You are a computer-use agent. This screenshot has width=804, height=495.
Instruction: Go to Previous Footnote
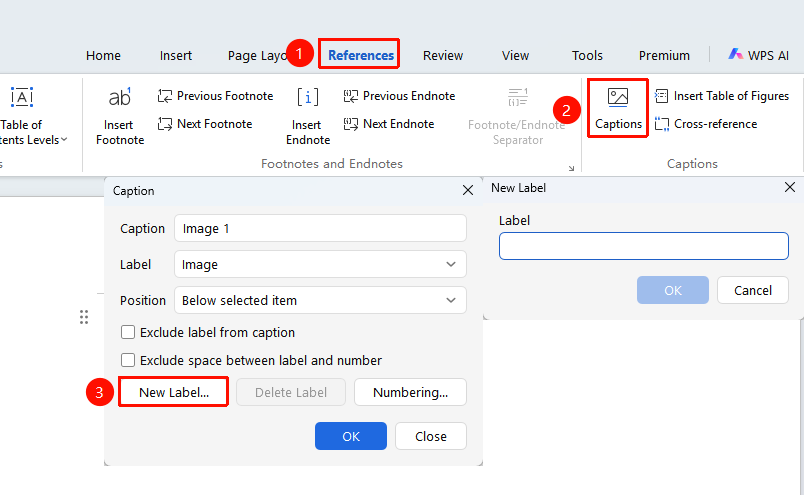(215, 96)
